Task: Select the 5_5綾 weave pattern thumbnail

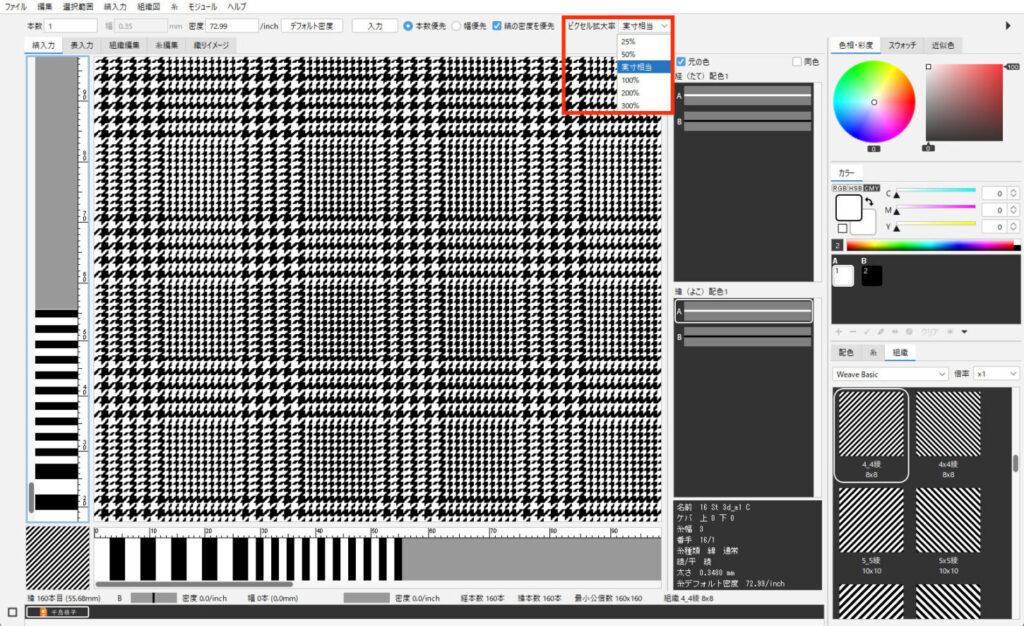Action: pos(870,520)
